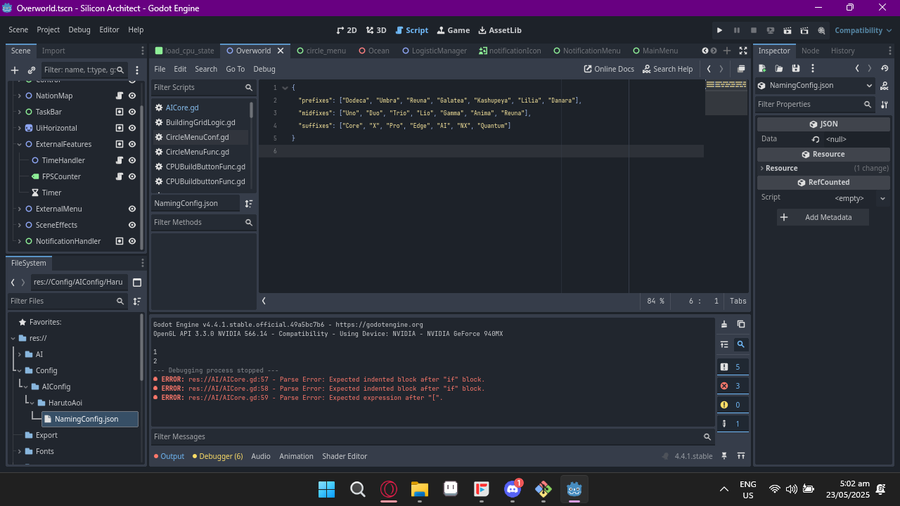
Task: Open the Script empty dropdown
Action: [x=859, y=198]
